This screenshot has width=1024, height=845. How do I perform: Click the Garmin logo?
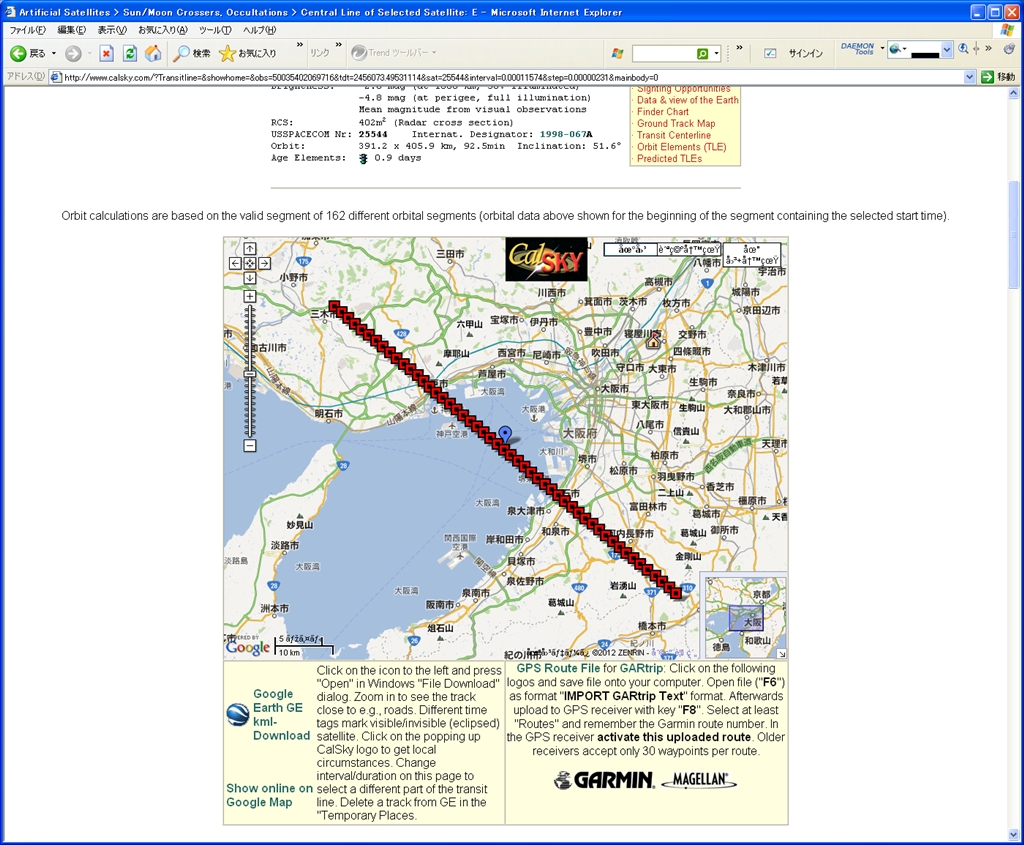click(x=604, y=780)
